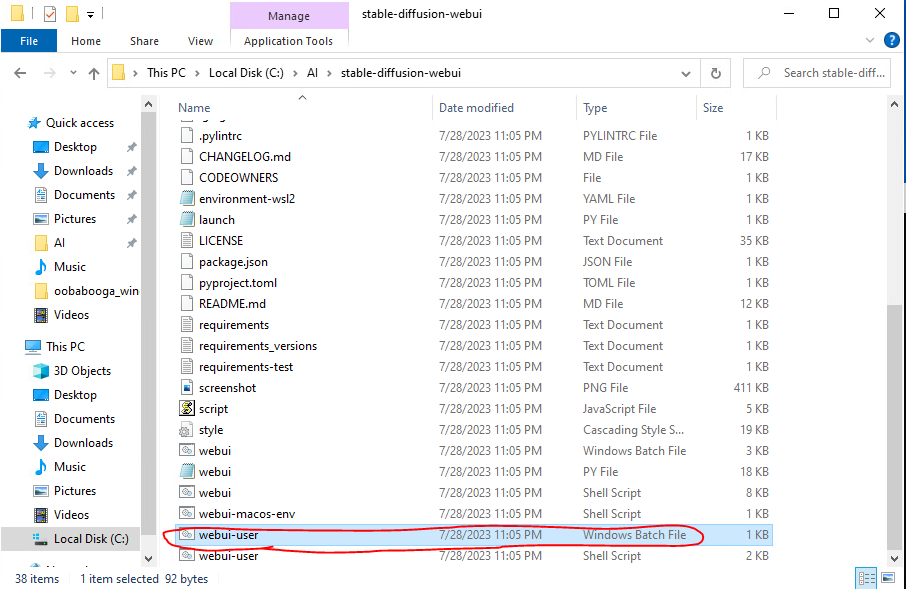This screenshot has width=906, height=589.
Task: Expand the chevron after AI in breadcrumb
Action: (329, 73)
